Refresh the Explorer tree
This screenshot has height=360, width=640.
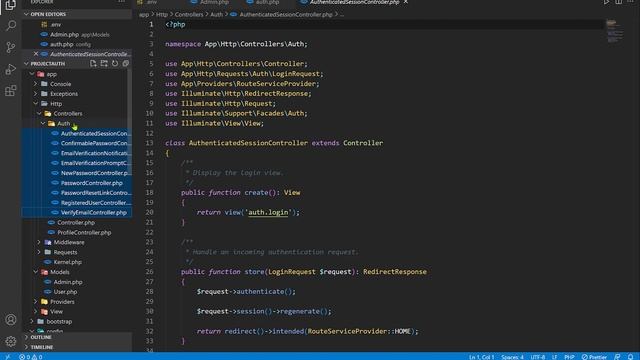(115, 64)
